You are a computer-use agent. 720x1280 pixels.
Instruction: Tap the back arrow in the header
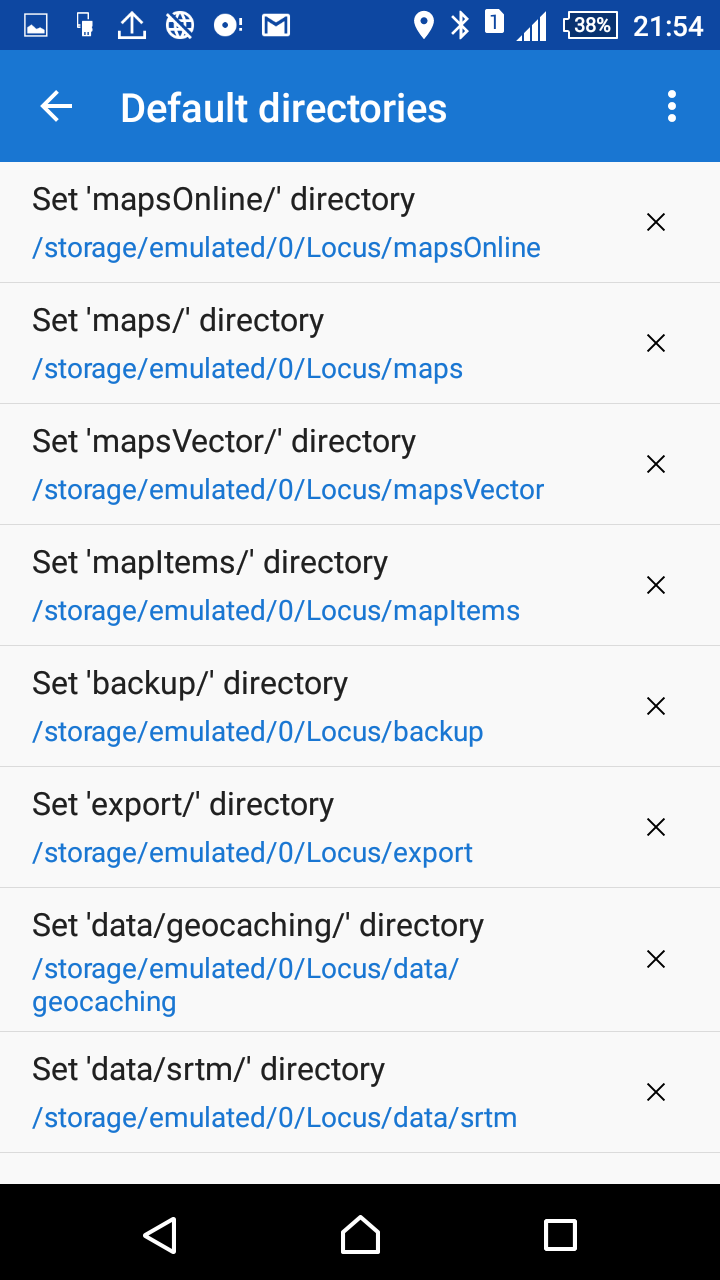[x=56, y=107]
